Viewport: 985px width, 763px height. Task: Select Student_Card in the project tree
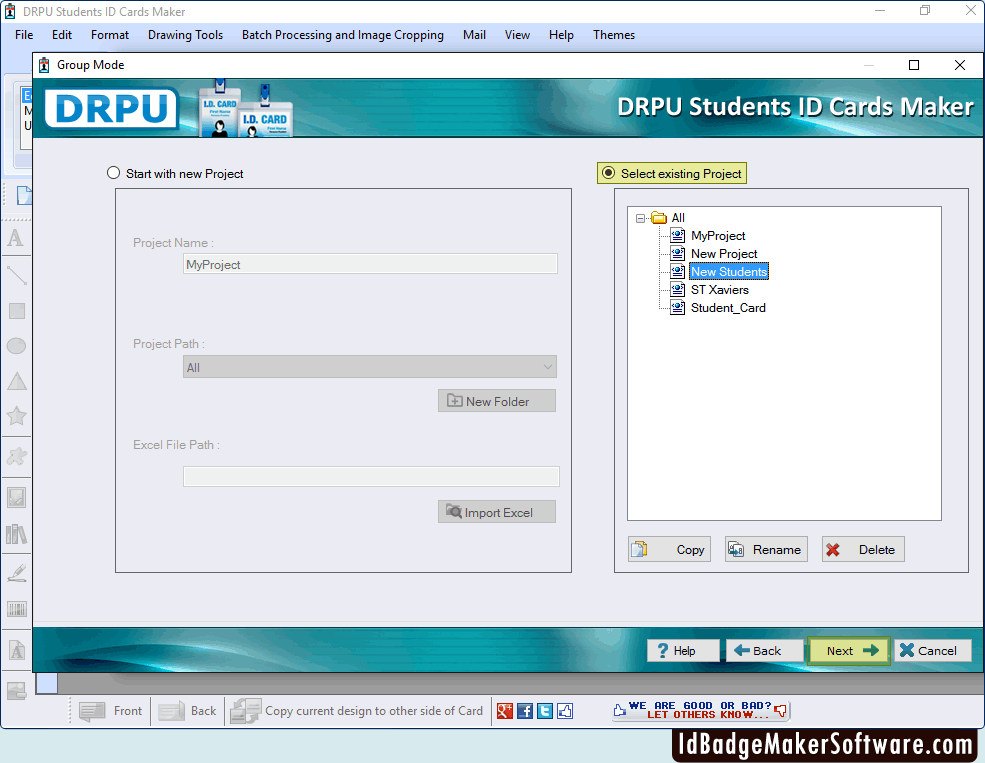728,308
